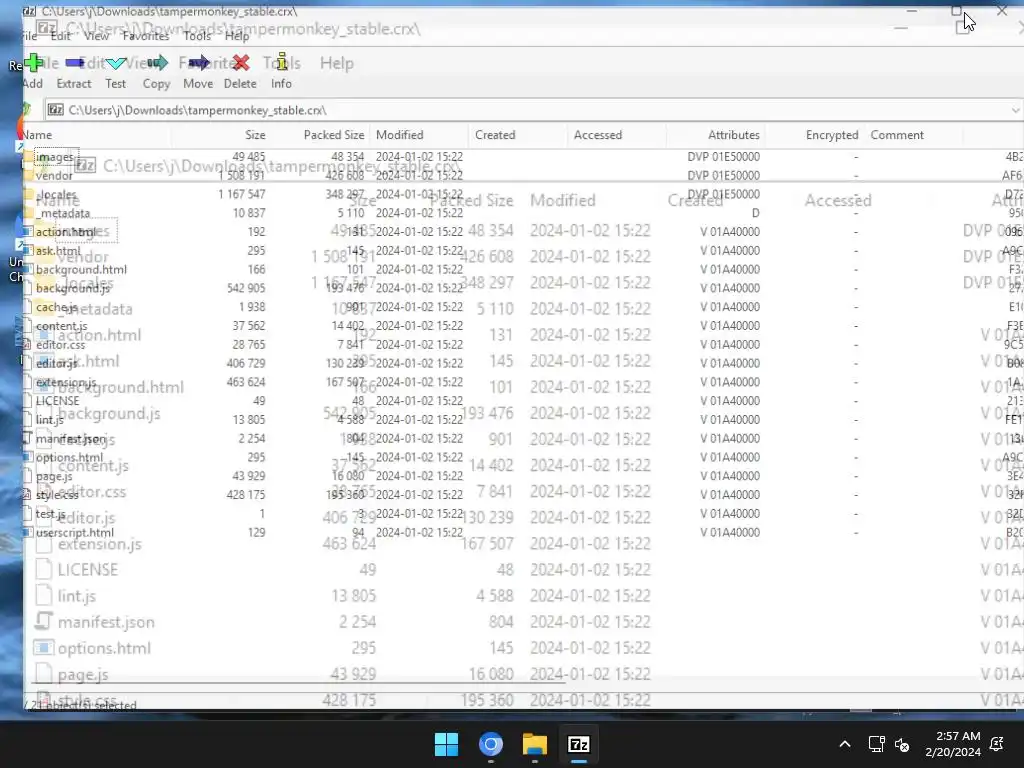The image size is (1024, 768).
Task: Open the File menu
Action: [30, 36]
